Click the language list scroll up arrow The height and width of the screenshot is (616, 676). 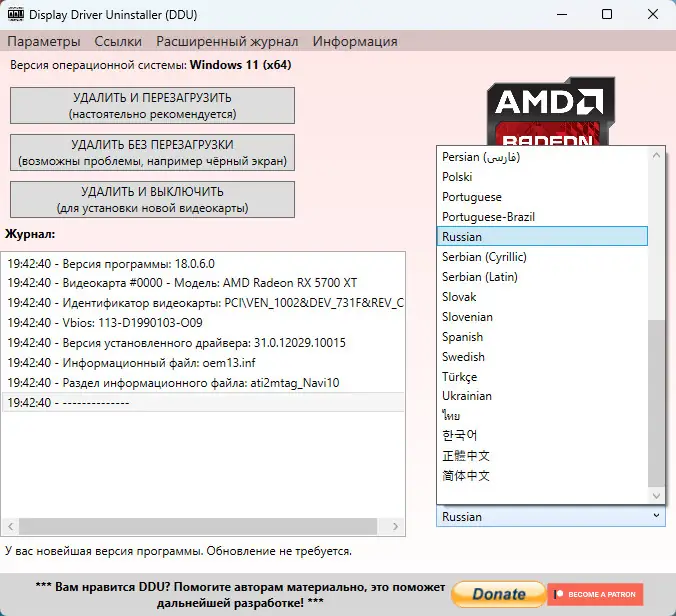657,155
